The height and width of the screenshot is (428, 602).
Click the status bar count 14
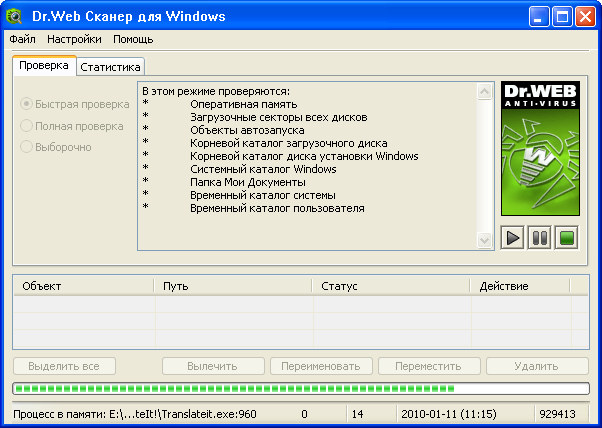pyautogui.click(x=357, y=414)
